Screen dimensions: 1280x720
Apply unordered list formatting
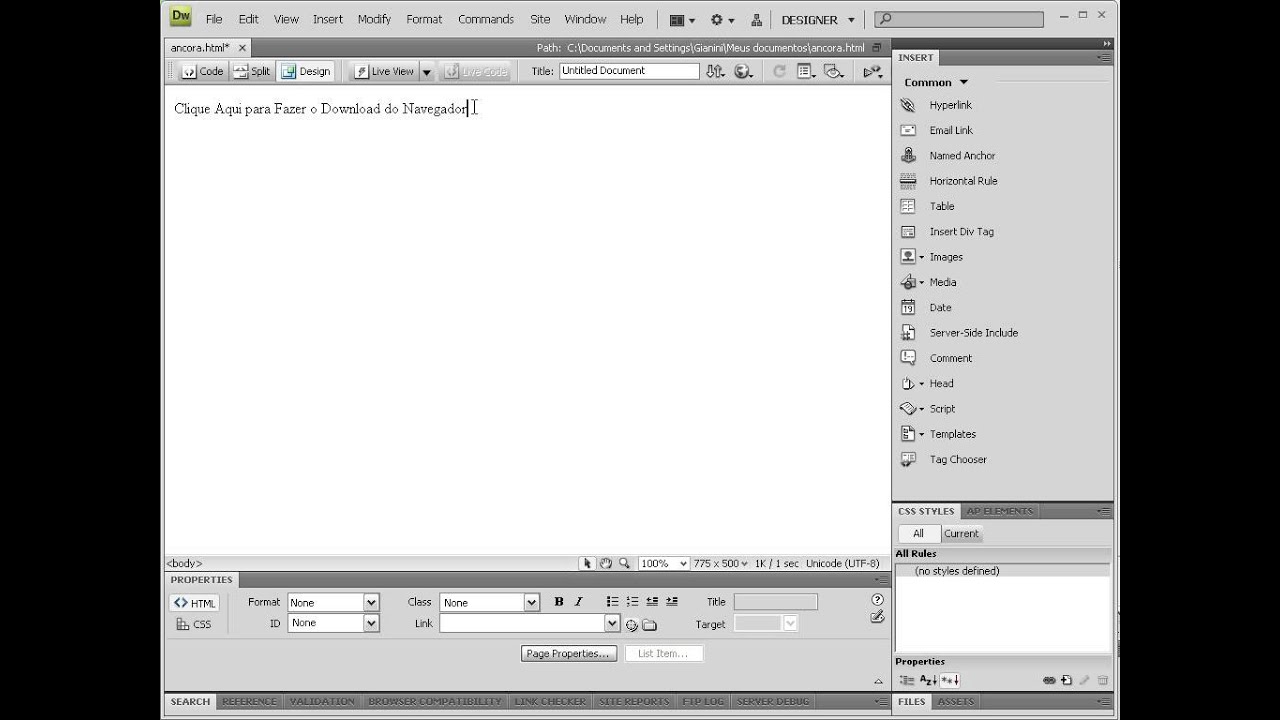(x=613, y=602)
